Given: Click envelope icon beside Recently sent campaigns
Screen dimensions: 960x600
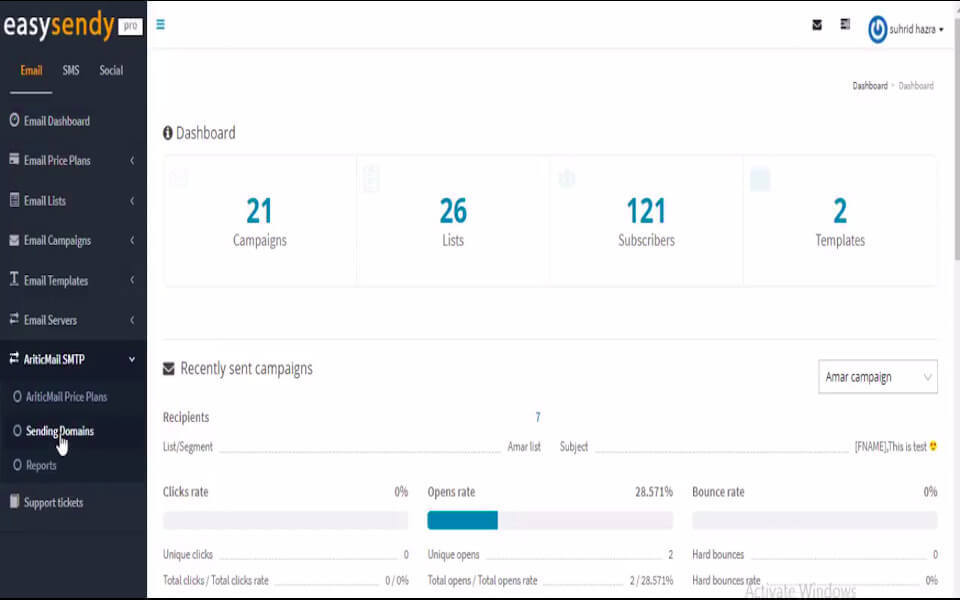Looking at the screenshot, I should (168, 369).
